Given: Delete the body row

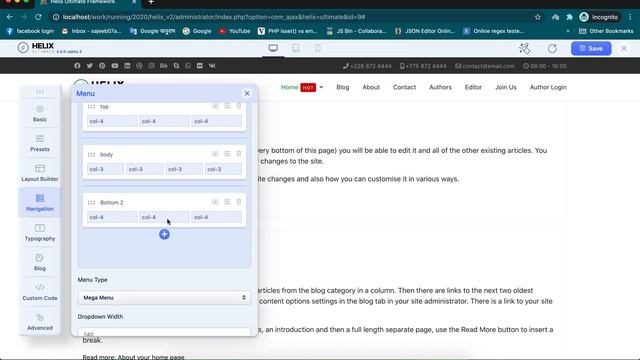Looking at the screenshot, I should 239,154.
